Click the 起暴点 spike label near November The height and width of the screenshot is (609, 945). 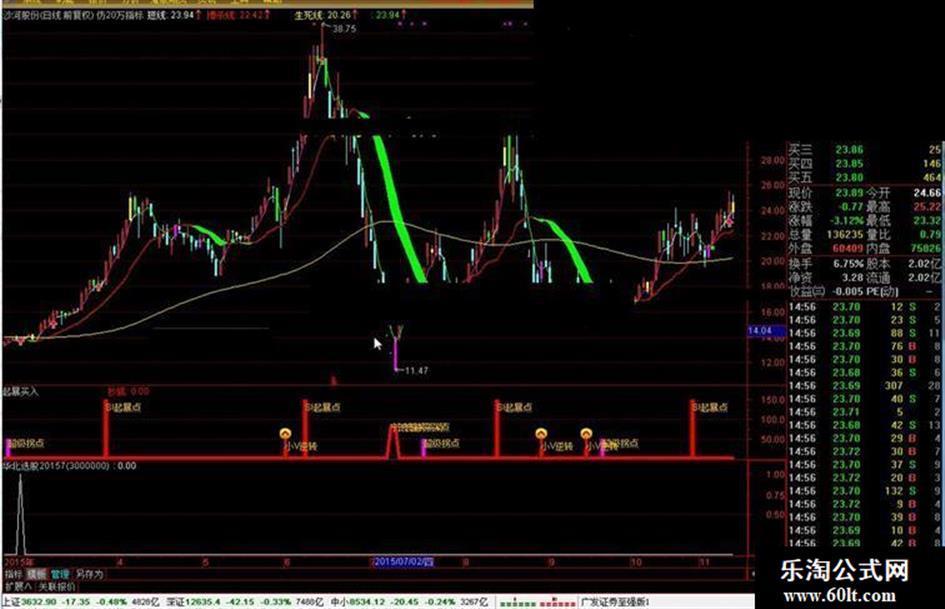(709, 408)
